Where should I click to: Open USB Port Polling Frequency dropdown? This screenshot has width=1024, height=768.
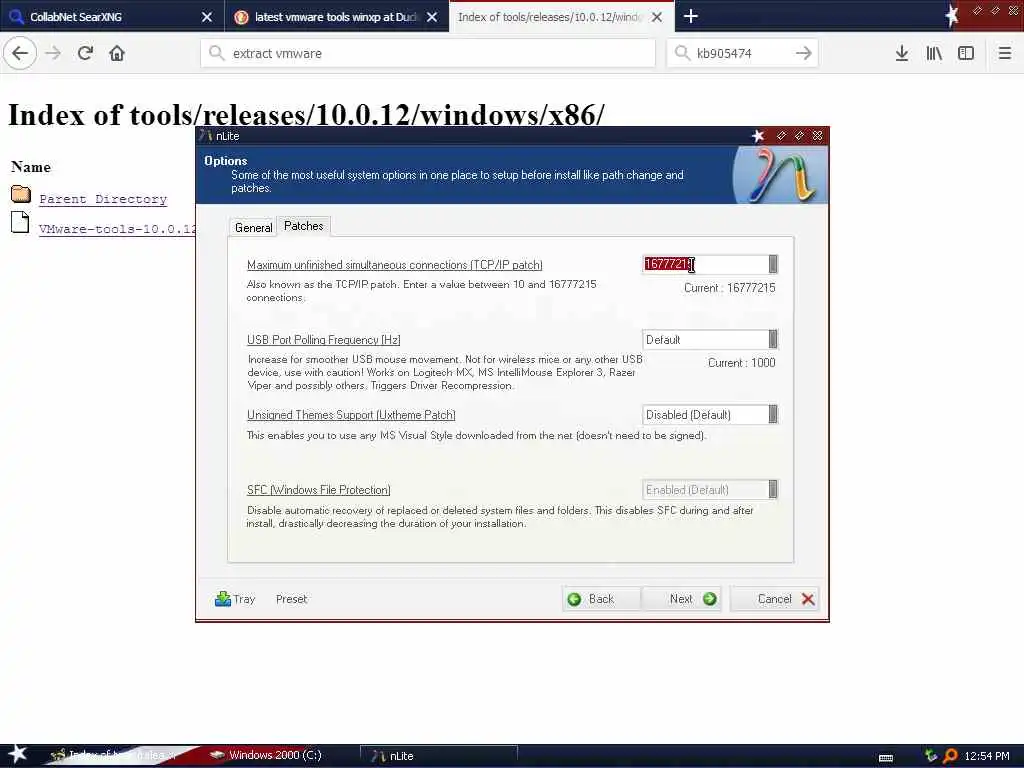tap(773, 339)
